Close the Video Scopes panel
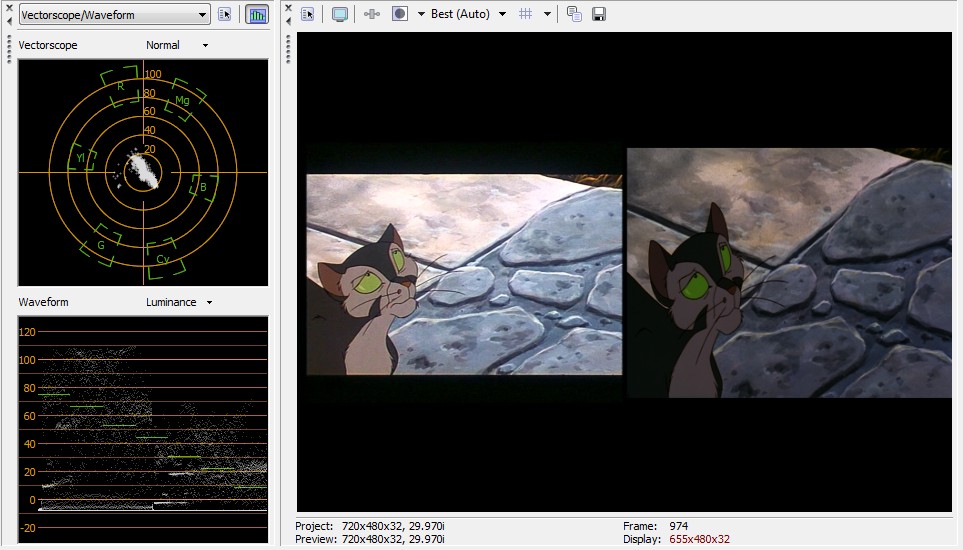This screenshot has height=550, width=963. (x=9, y=8)
